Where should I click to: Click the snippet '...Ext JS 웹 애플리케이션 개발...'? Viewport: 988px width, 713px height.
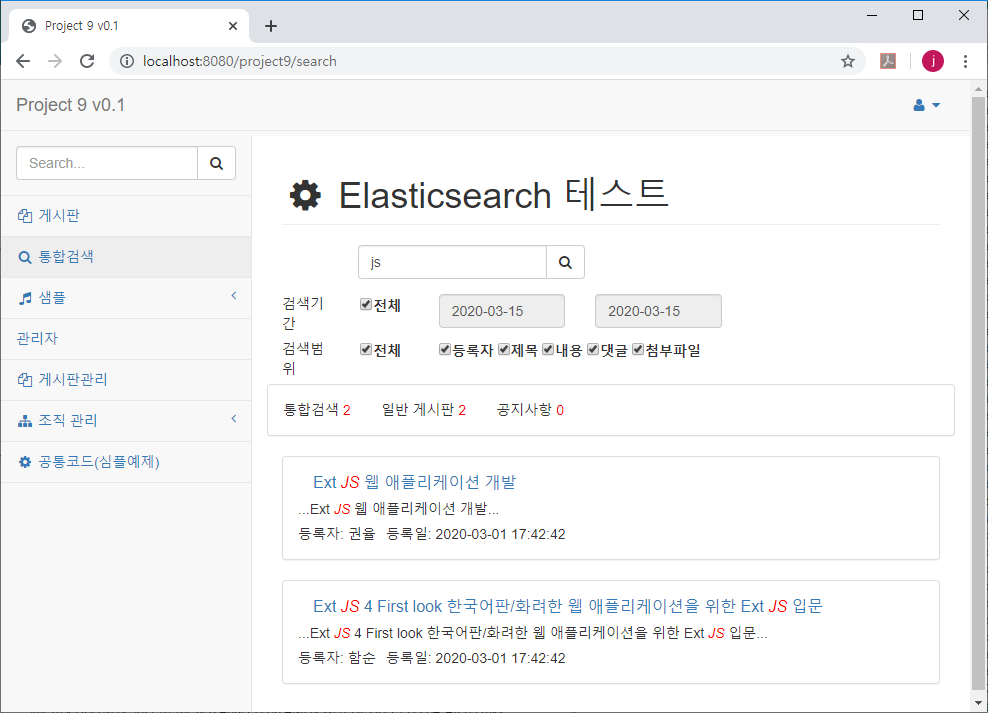tap(398, 509)
